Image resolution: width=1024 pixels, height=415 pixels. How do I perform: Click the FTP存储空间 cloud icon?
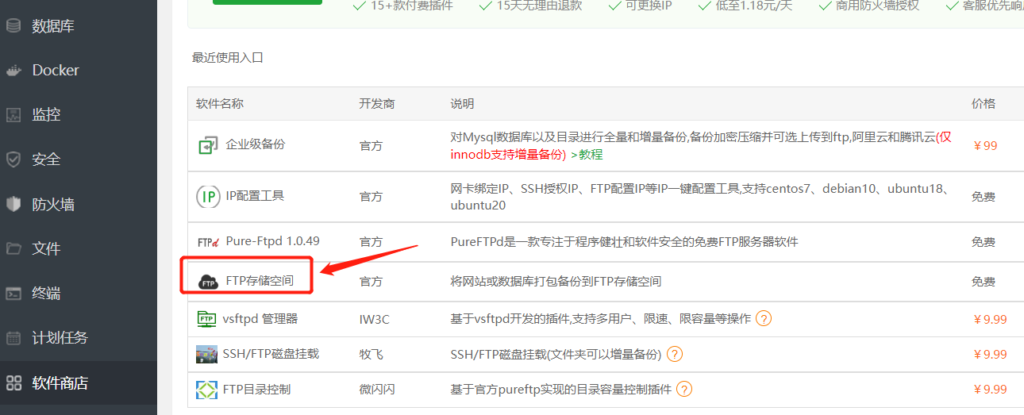[208, 282]
